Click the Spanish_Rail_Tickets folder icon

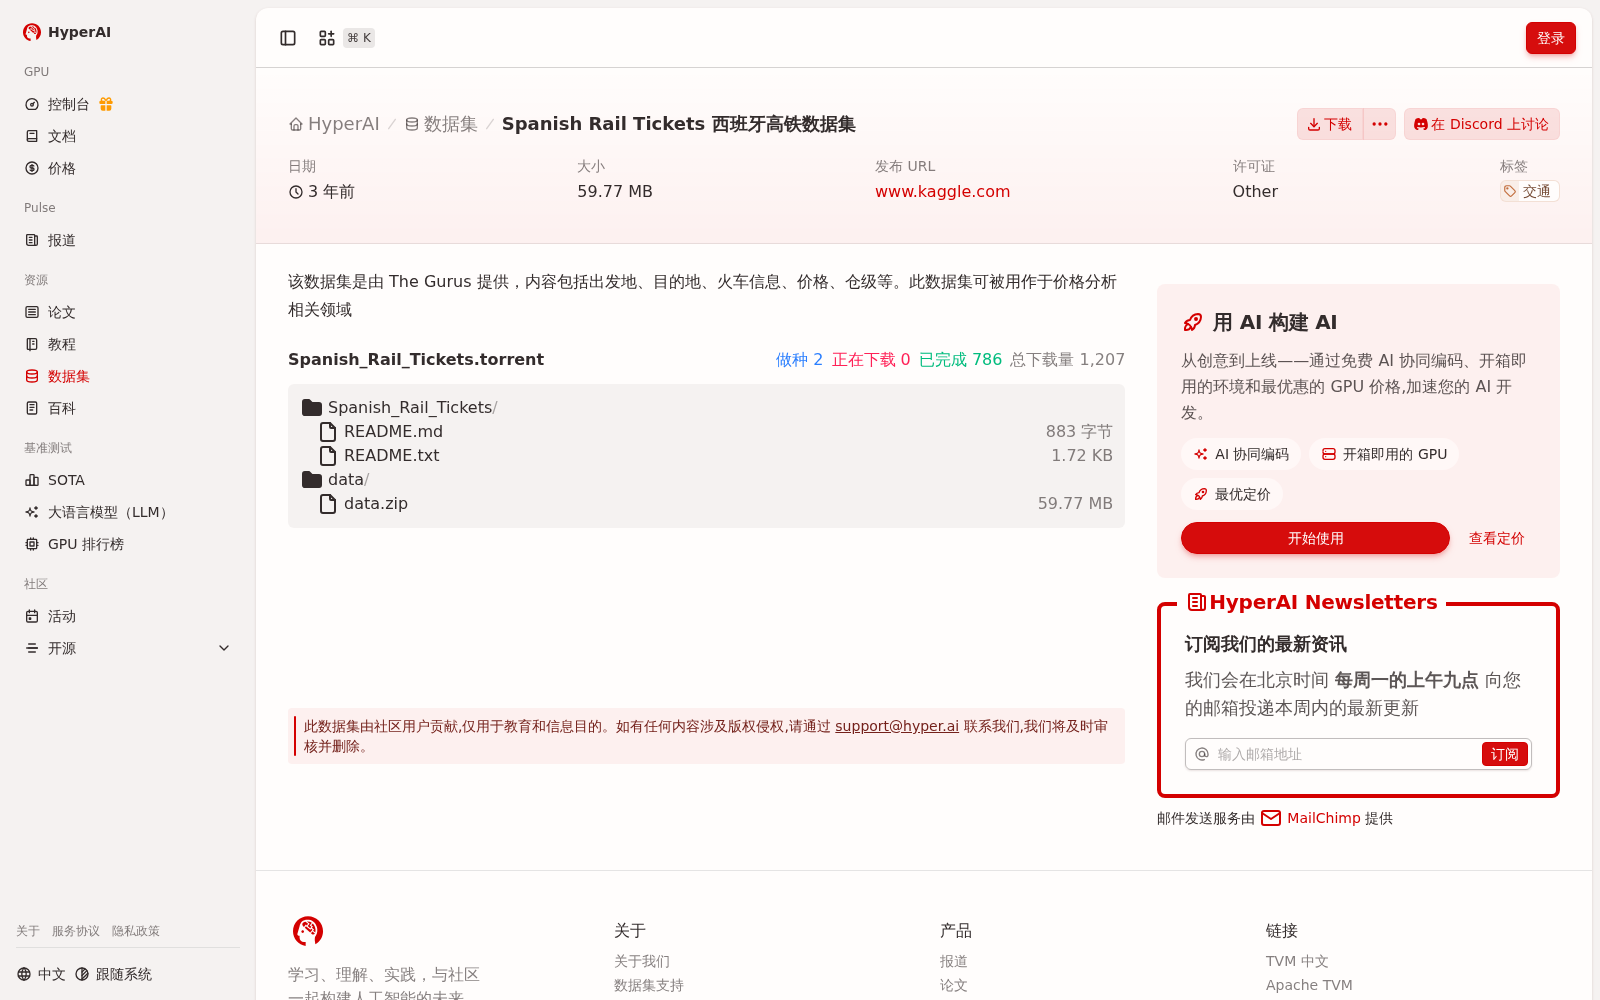312,407
